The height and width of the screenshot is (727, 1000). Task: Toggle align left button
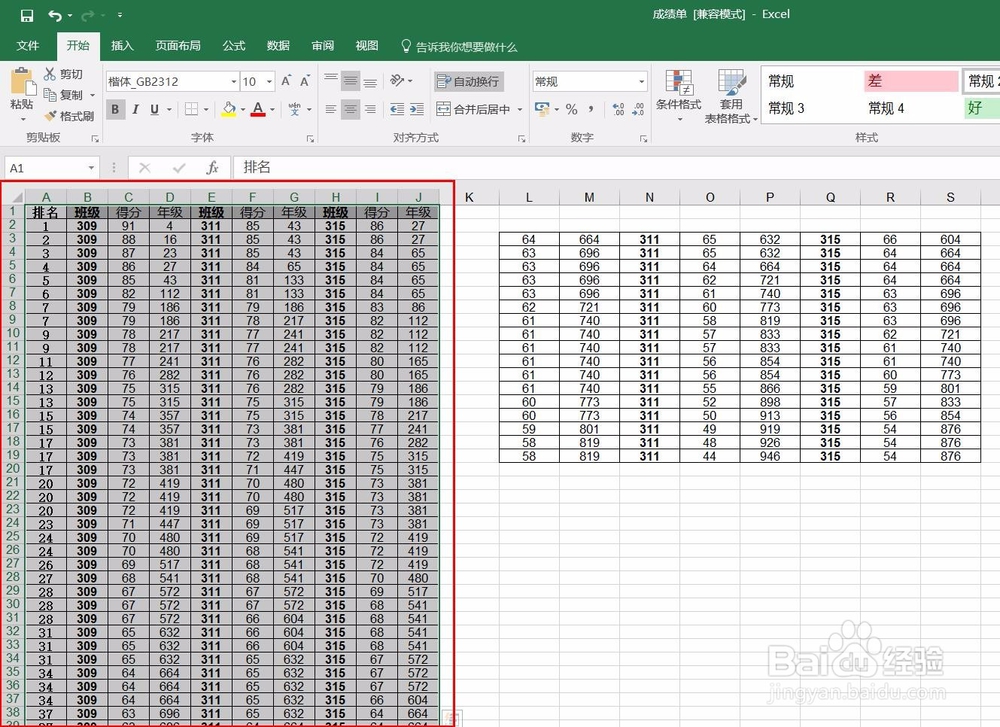pos(330,109)
